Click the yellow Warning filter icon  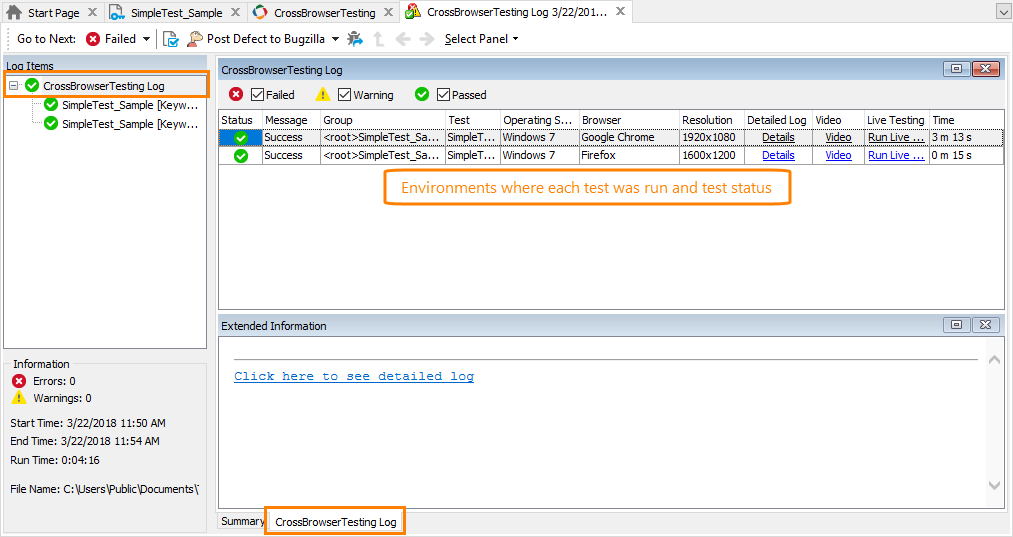click(322, 95)
